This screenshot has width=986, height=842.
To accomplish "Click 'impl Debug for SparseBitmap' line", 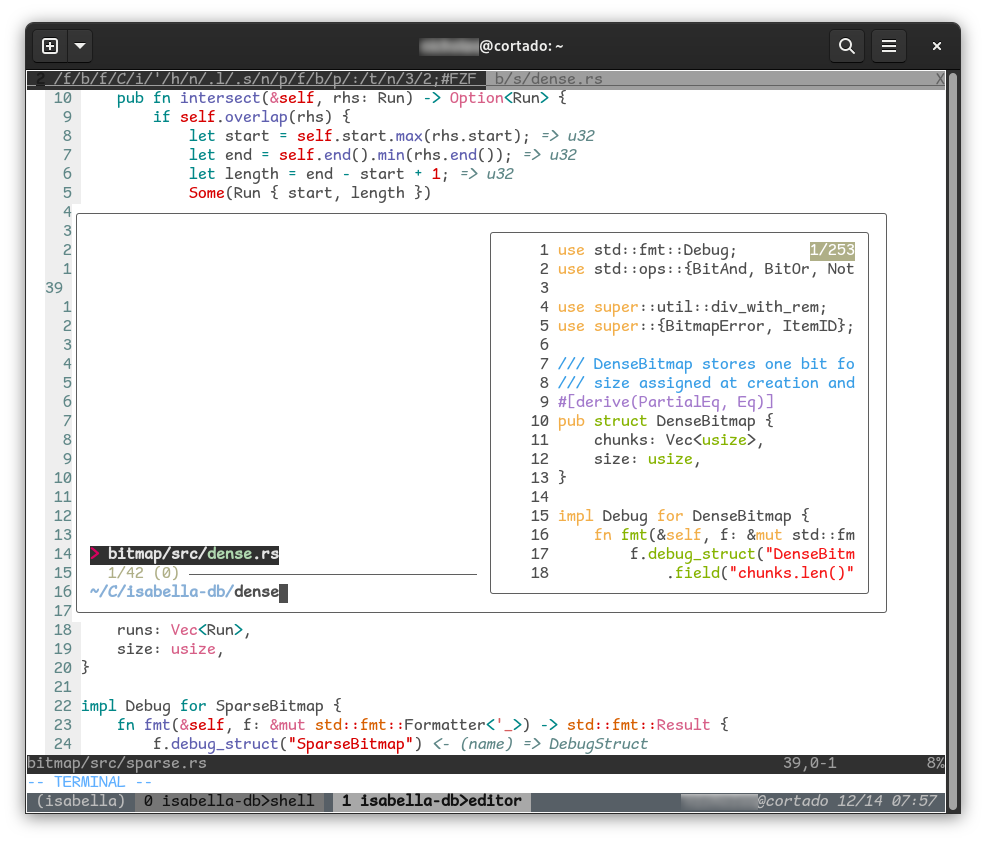I will (211, 706).
